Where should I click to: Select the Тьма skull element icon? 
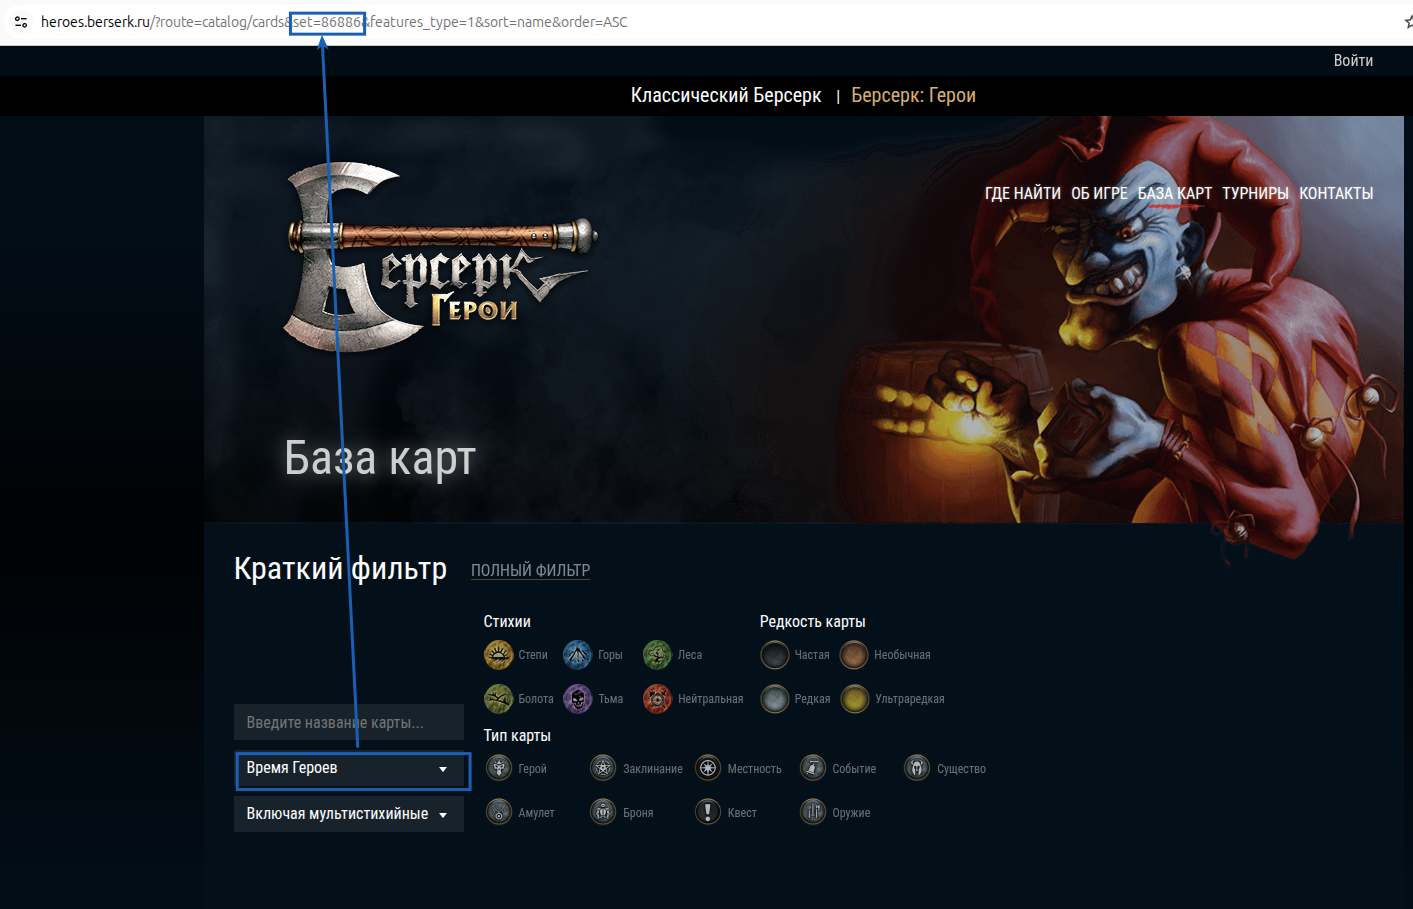coord(577,699)
